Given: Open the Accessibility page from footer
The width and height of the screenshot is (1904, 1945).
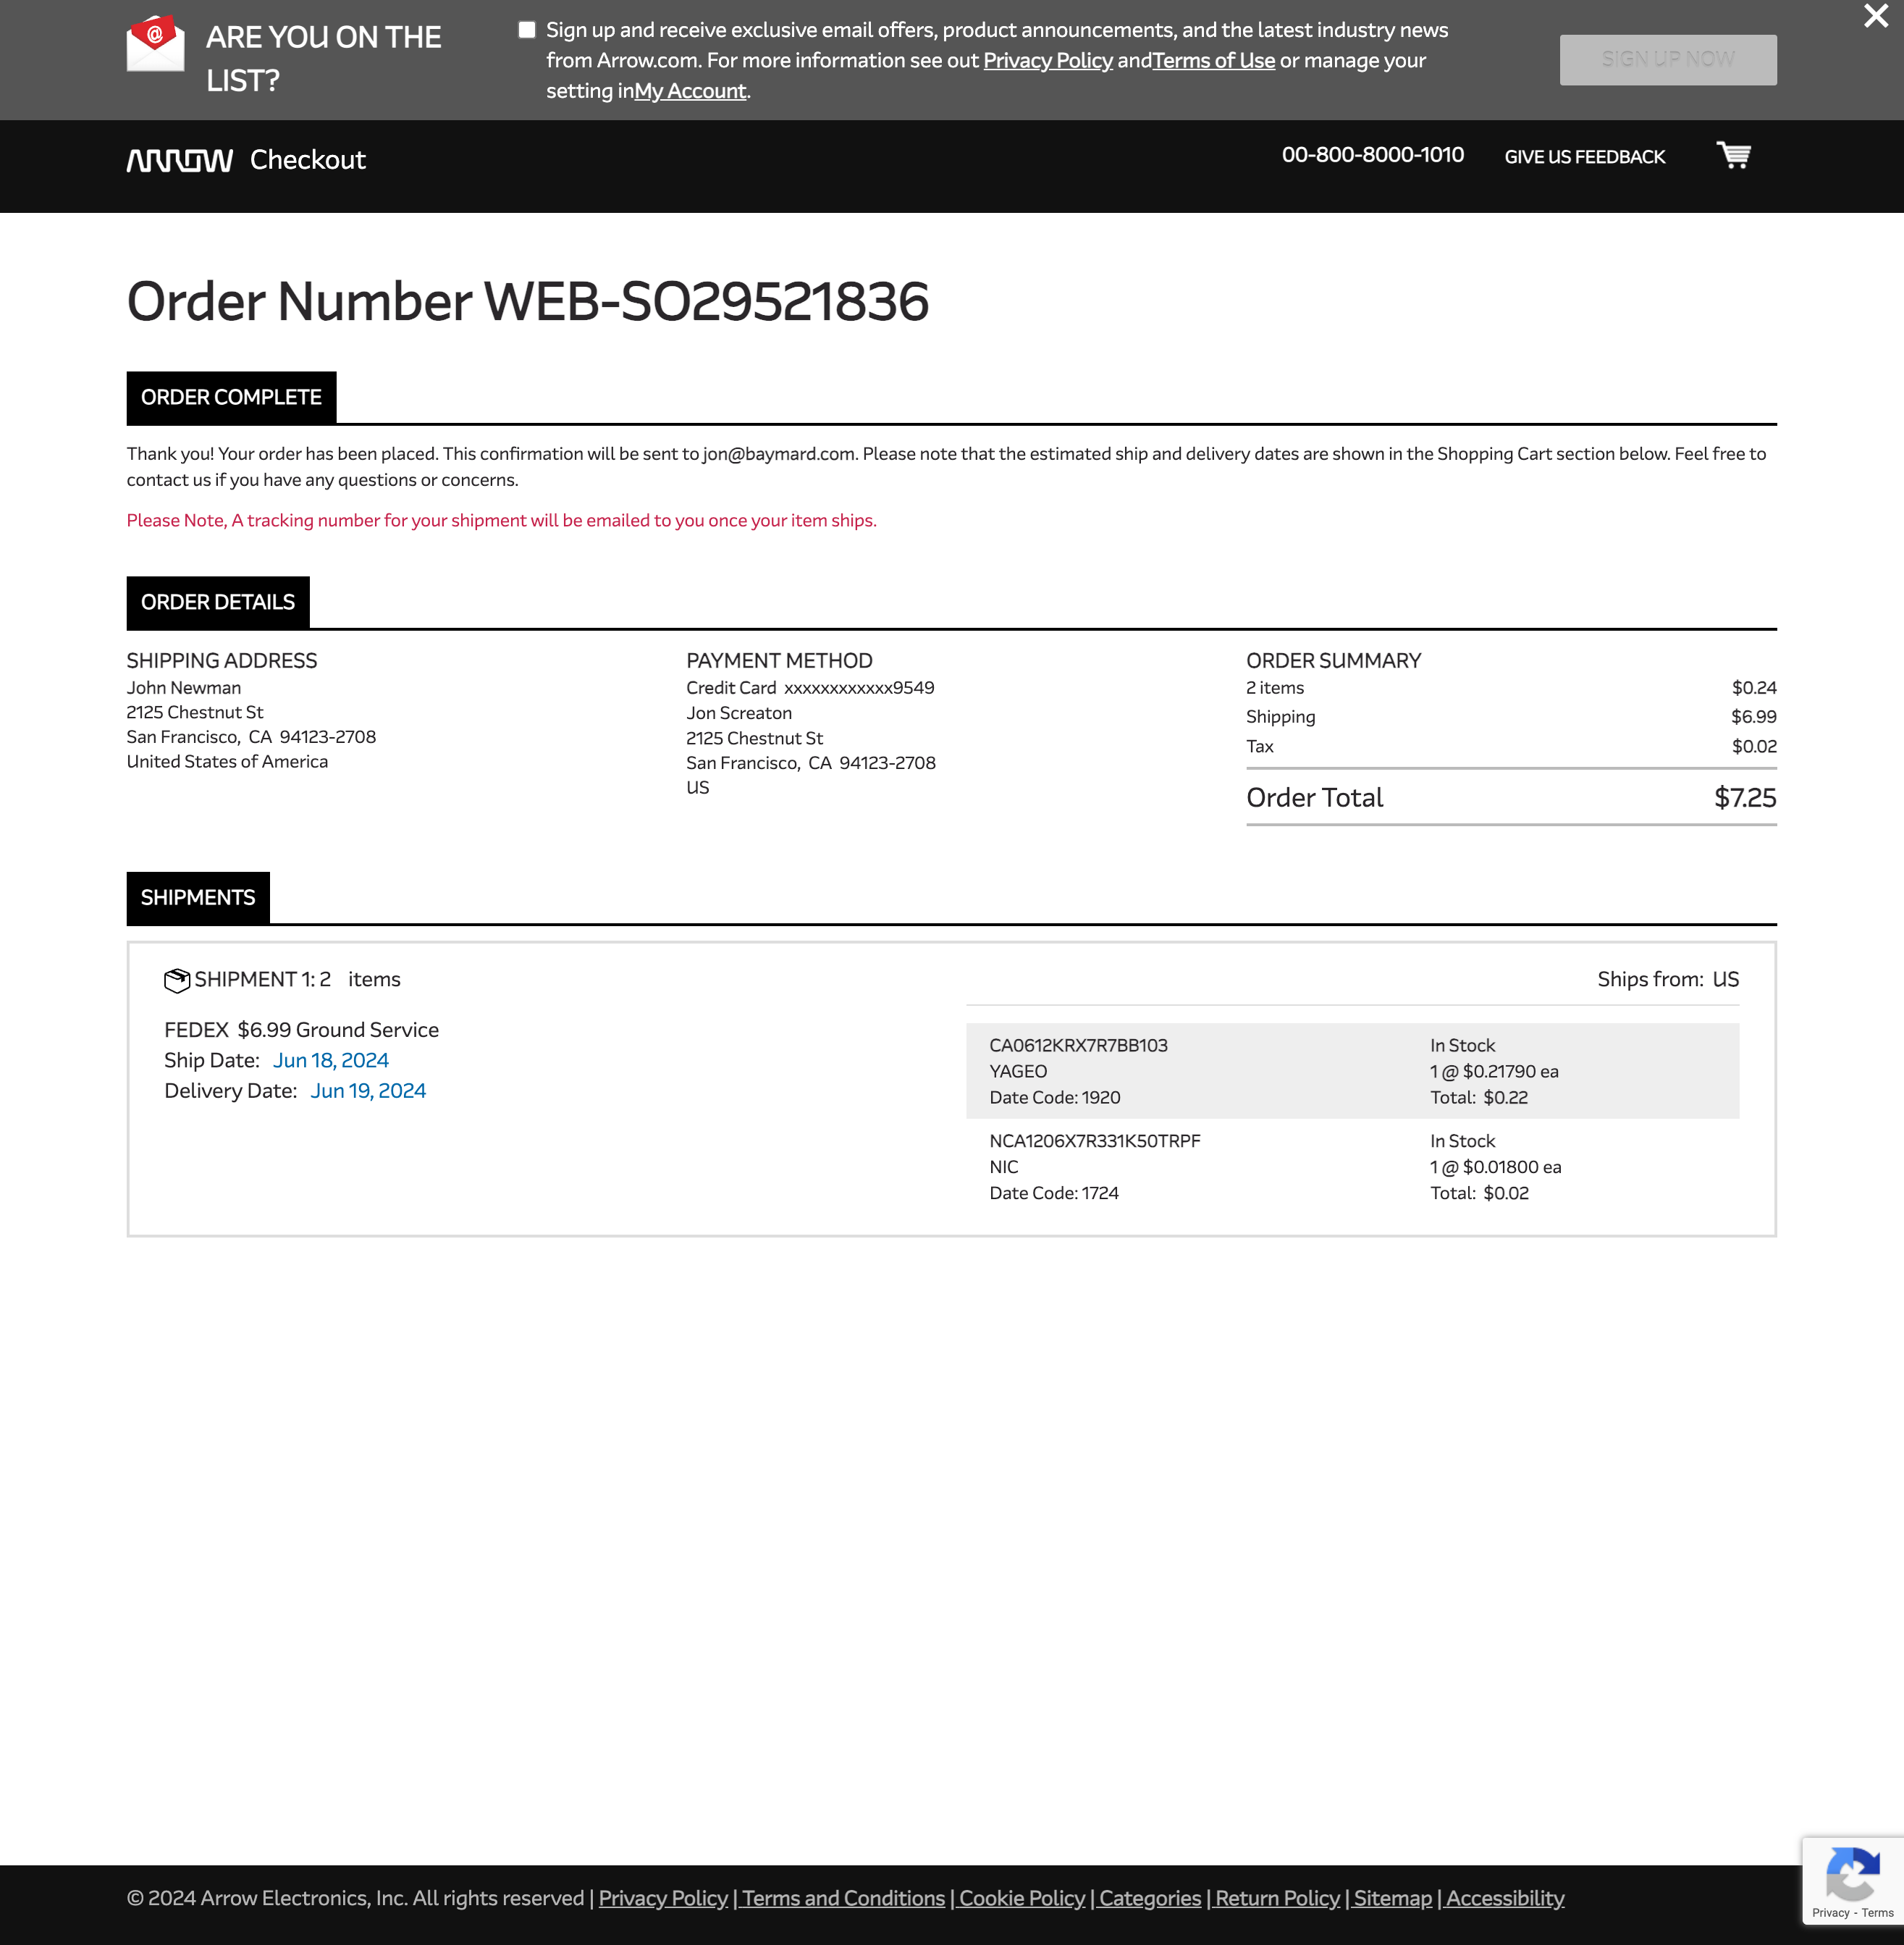Looking at the screenshot, I should point(1503,1897).
